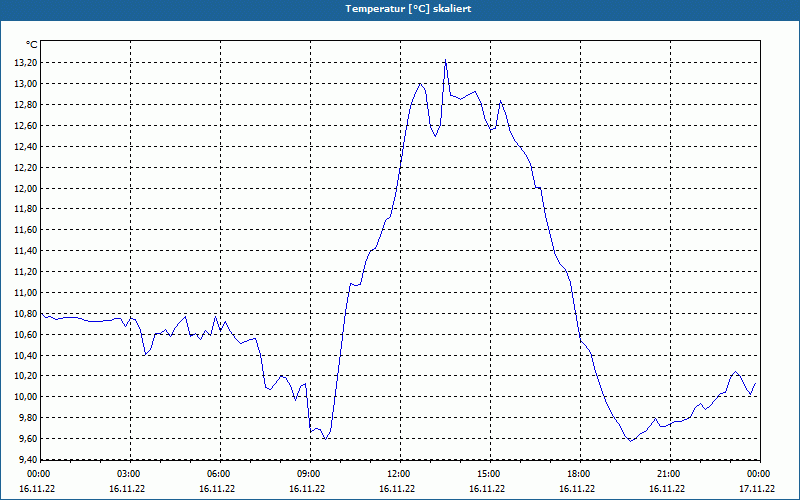
Task: Select the 10,60 y-axis label
Action: pyautogui.click(x=27, y=334)
